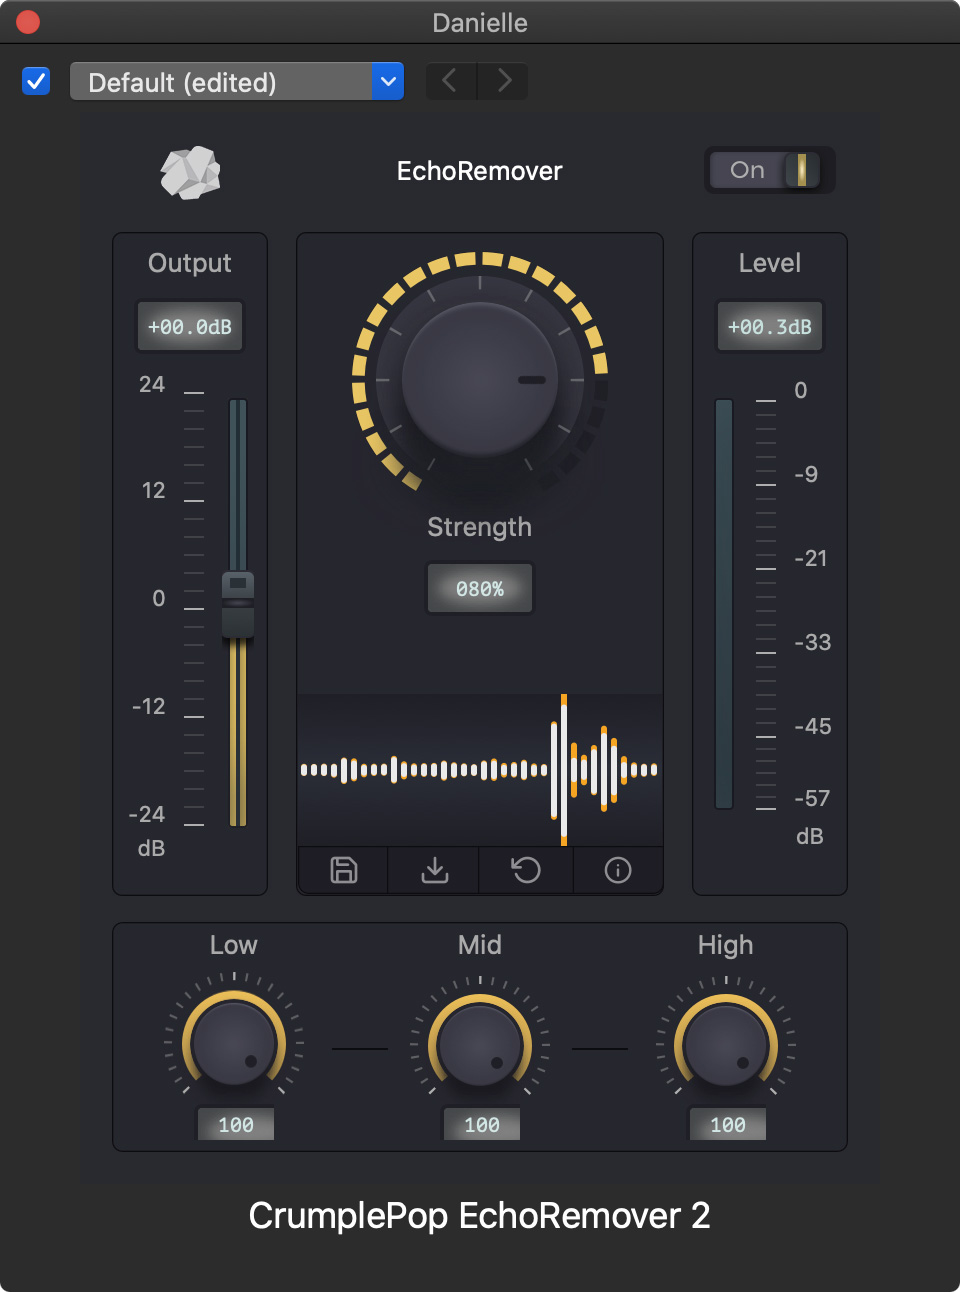The width and height of the screenshot is (960, 1292).
Task: Click the Output panel label
Action: coord(190,263)
